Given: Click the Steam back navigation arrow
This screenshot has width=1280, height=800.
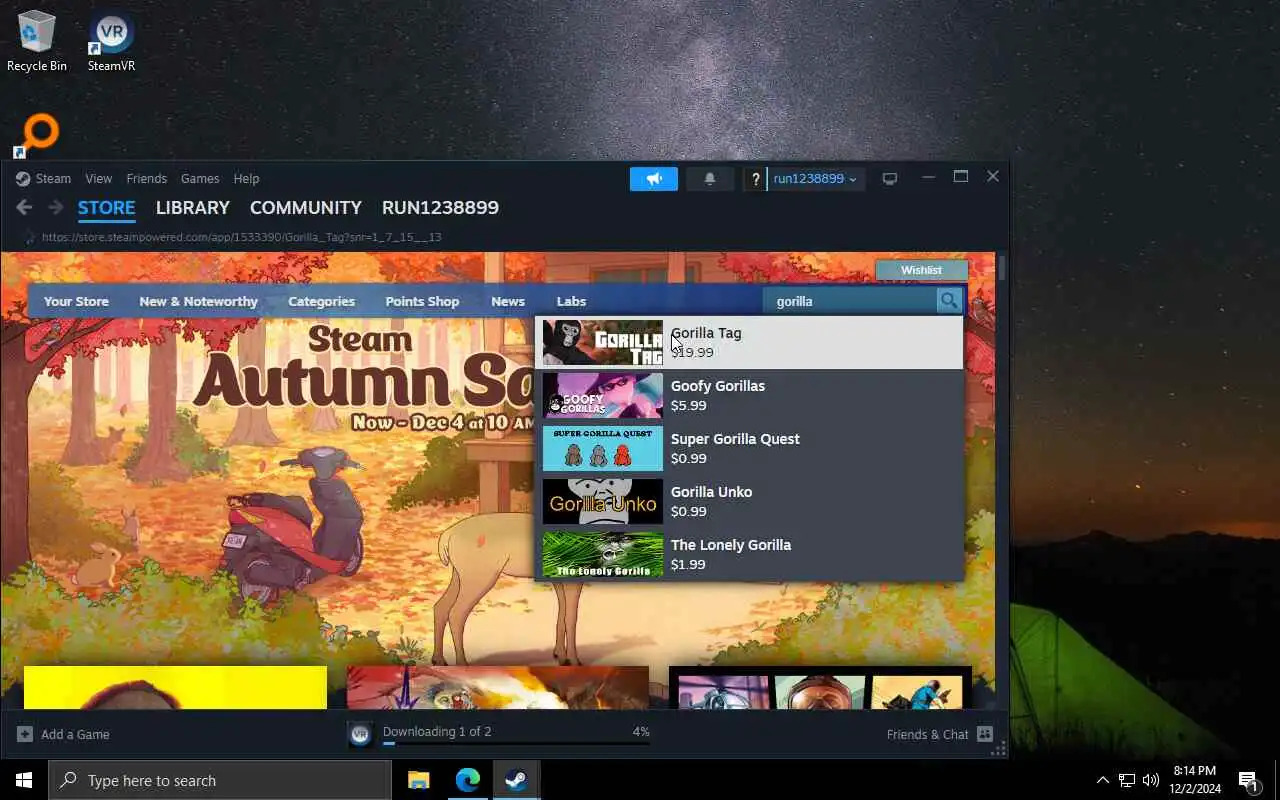Looking at the screenshot, I should click(25, 207).
